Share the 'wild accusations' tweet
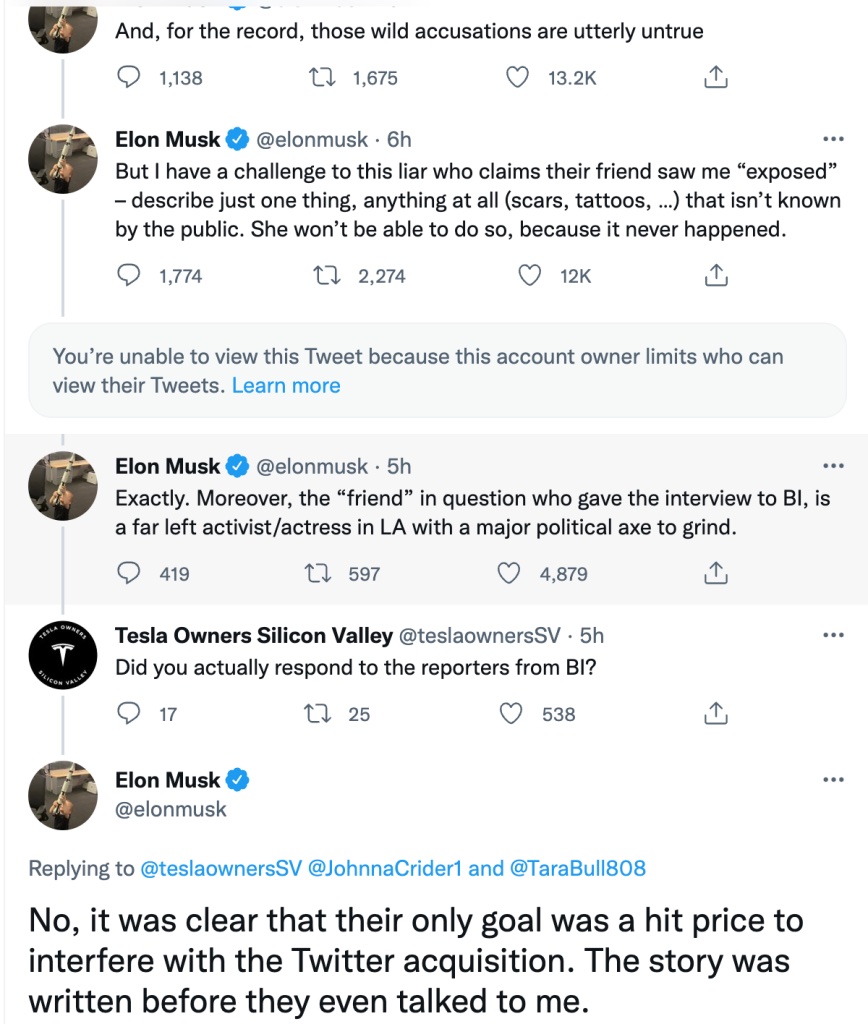 coord(715,77)
